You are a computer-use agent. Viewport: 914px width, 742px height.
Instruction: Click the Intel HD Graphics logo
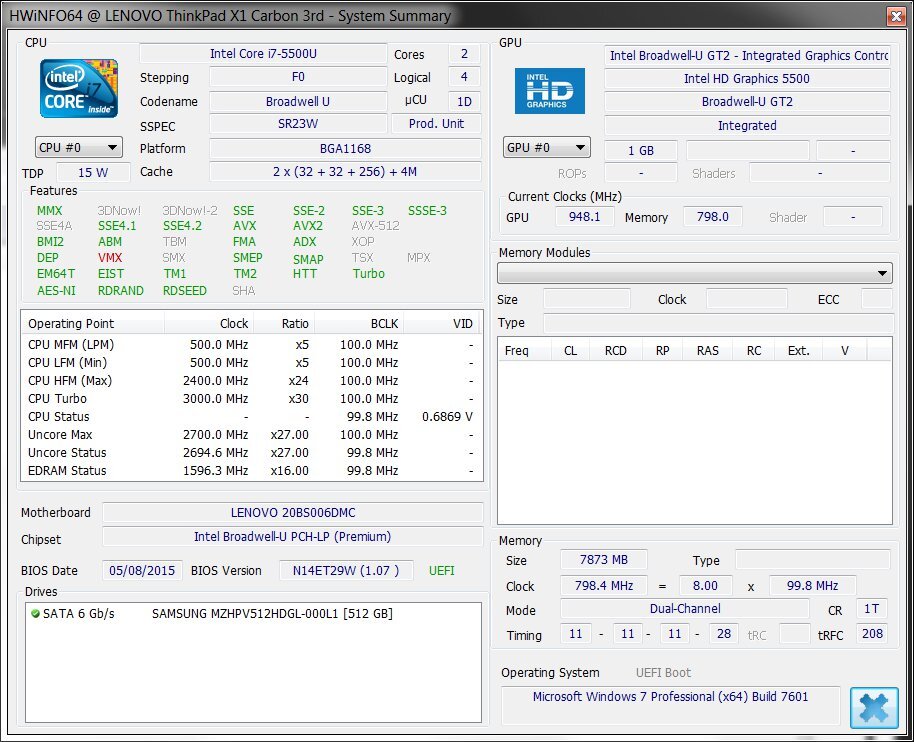549,90
